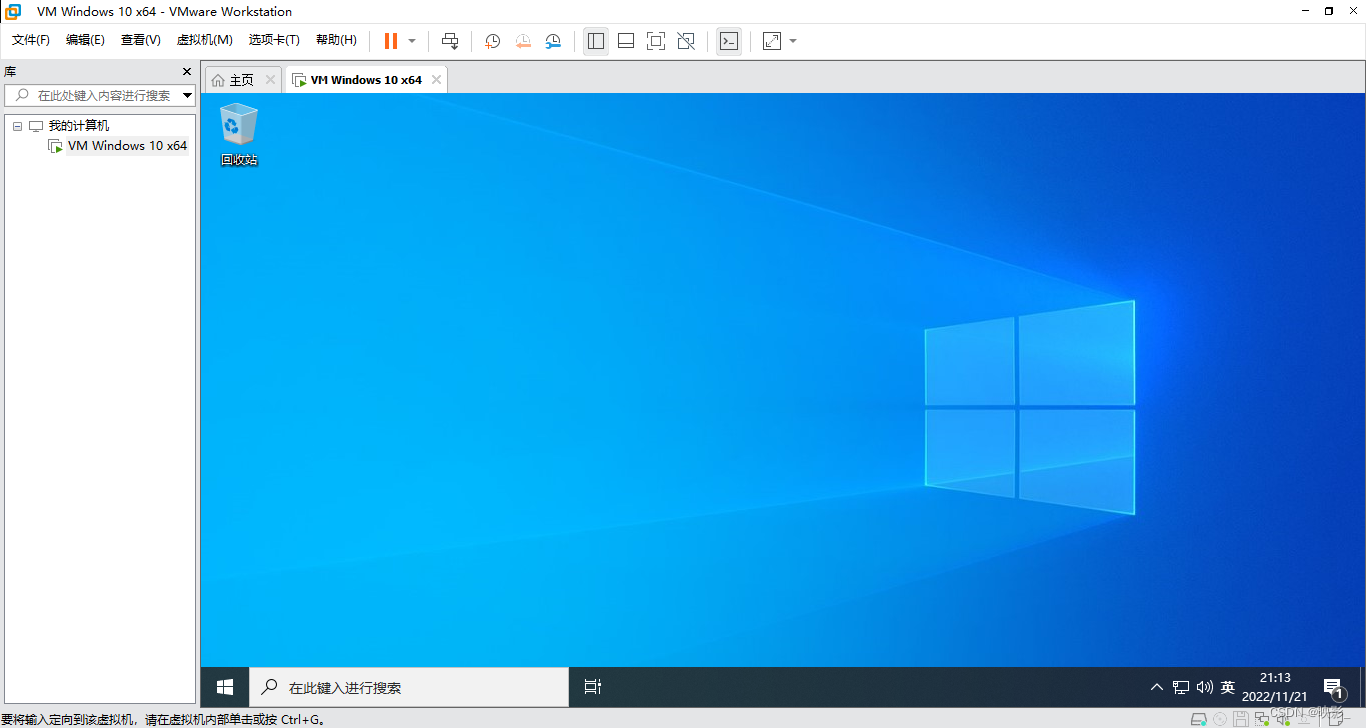Close the VM Windows 10 x64 tab

(436, 80)
